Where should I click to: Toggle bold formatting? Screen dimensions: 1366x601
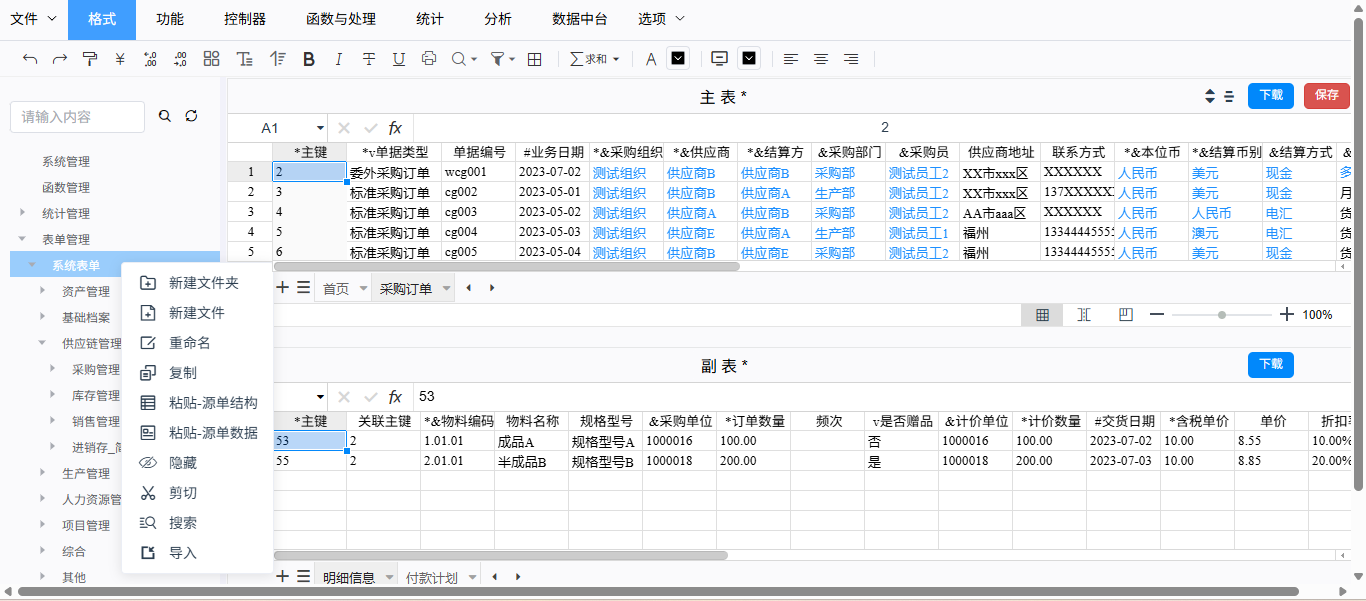[x=309, y=59]
